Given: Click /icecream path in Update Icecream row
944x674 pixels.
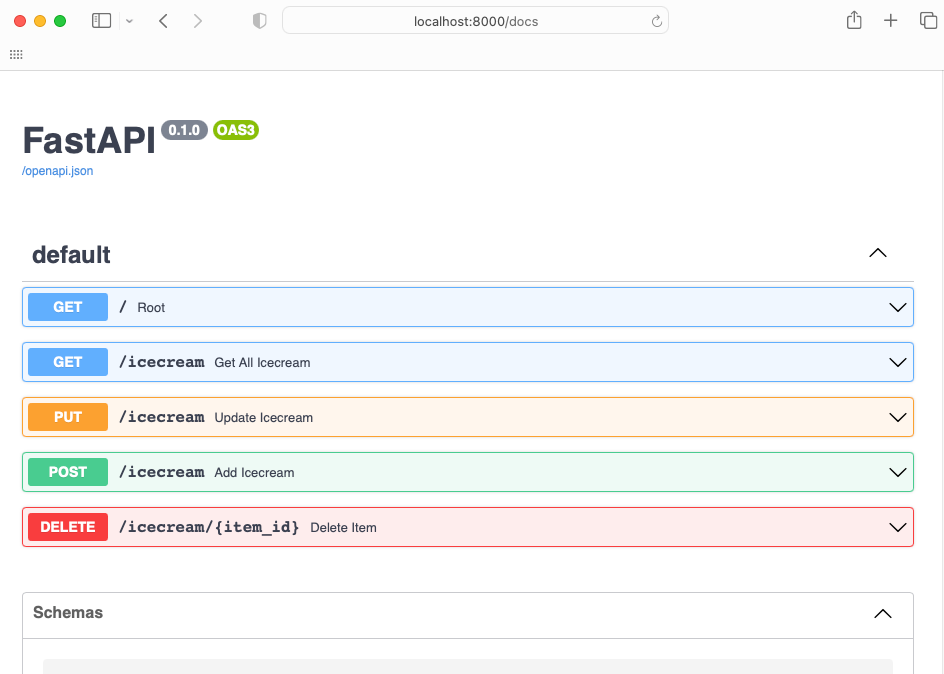Looking at the screenshot, I should tap(161, 417).
